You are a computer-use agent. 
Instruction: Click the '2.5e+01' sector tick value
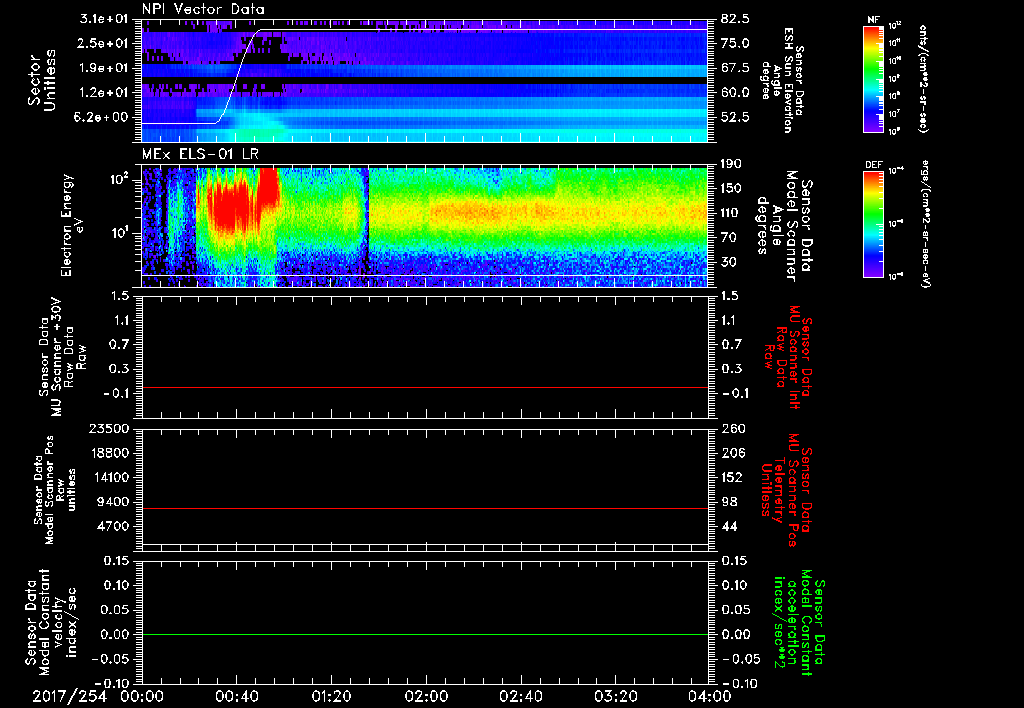101,43
